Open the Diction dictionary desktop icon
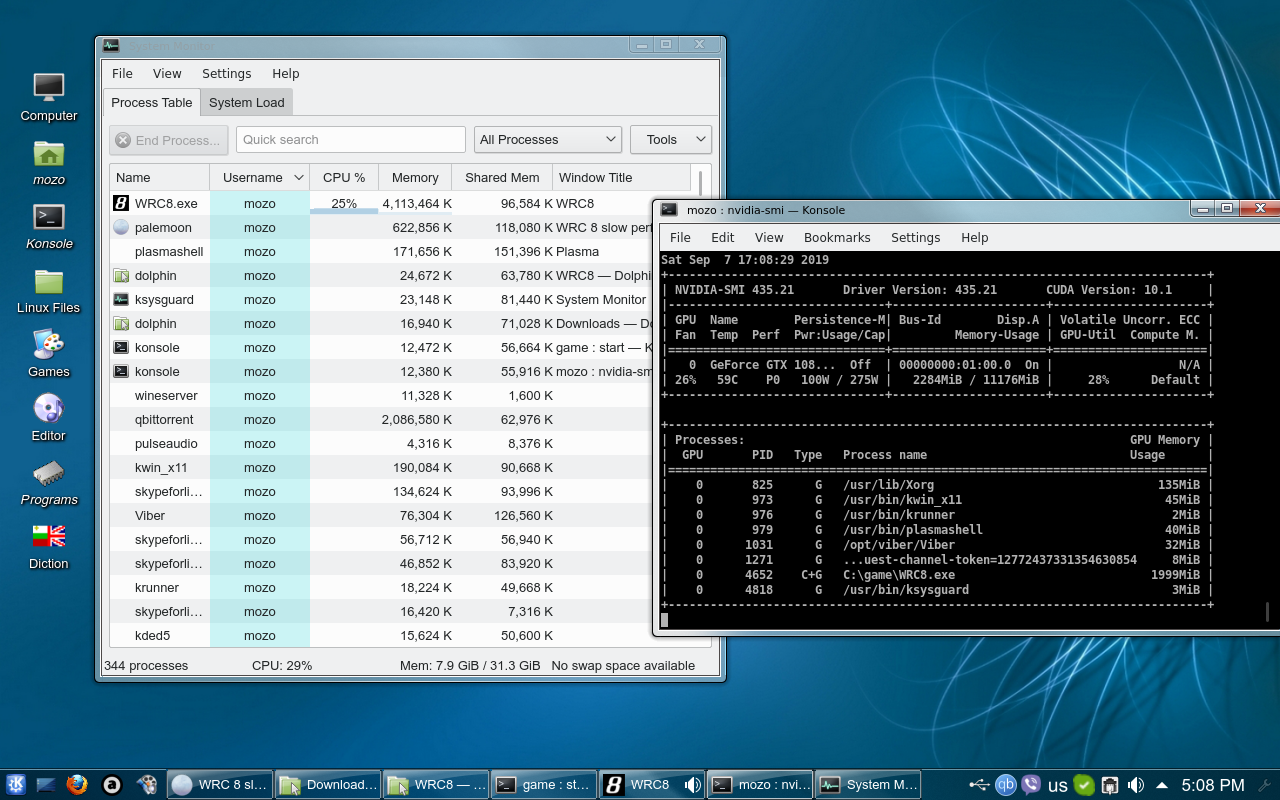Viewport: 1280px width, 800px height. [48, 546]
